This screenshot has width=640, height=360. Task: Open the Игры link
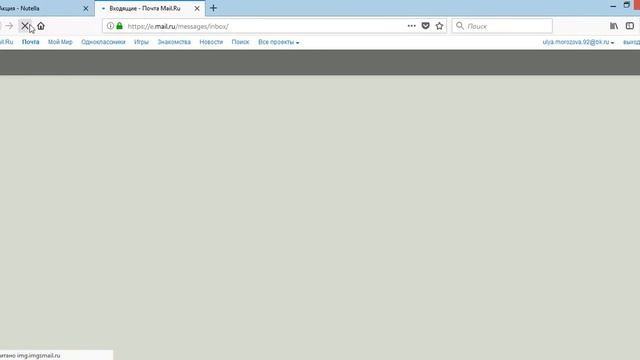(141, 42)
